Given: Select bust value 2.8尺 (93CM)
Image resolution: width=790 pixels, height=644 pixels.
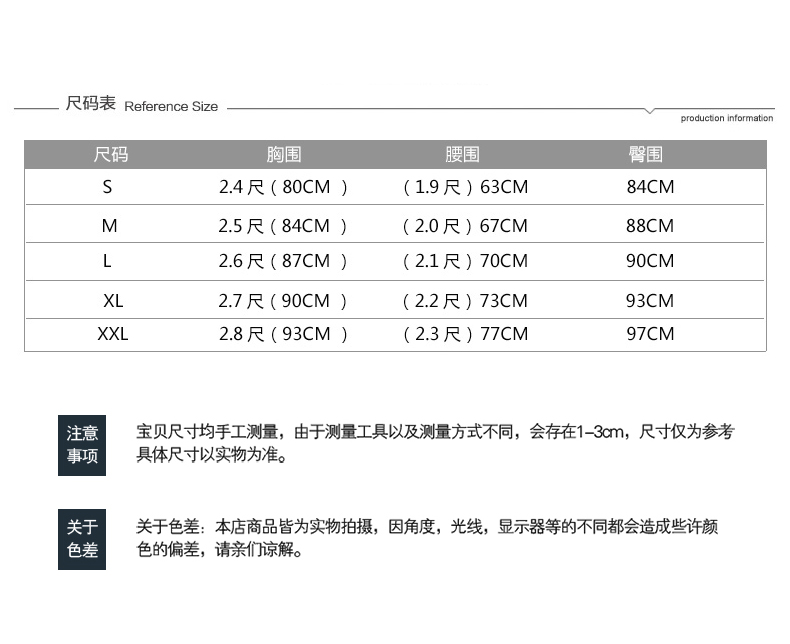Looking at the screenshot, I should (283, 334).
